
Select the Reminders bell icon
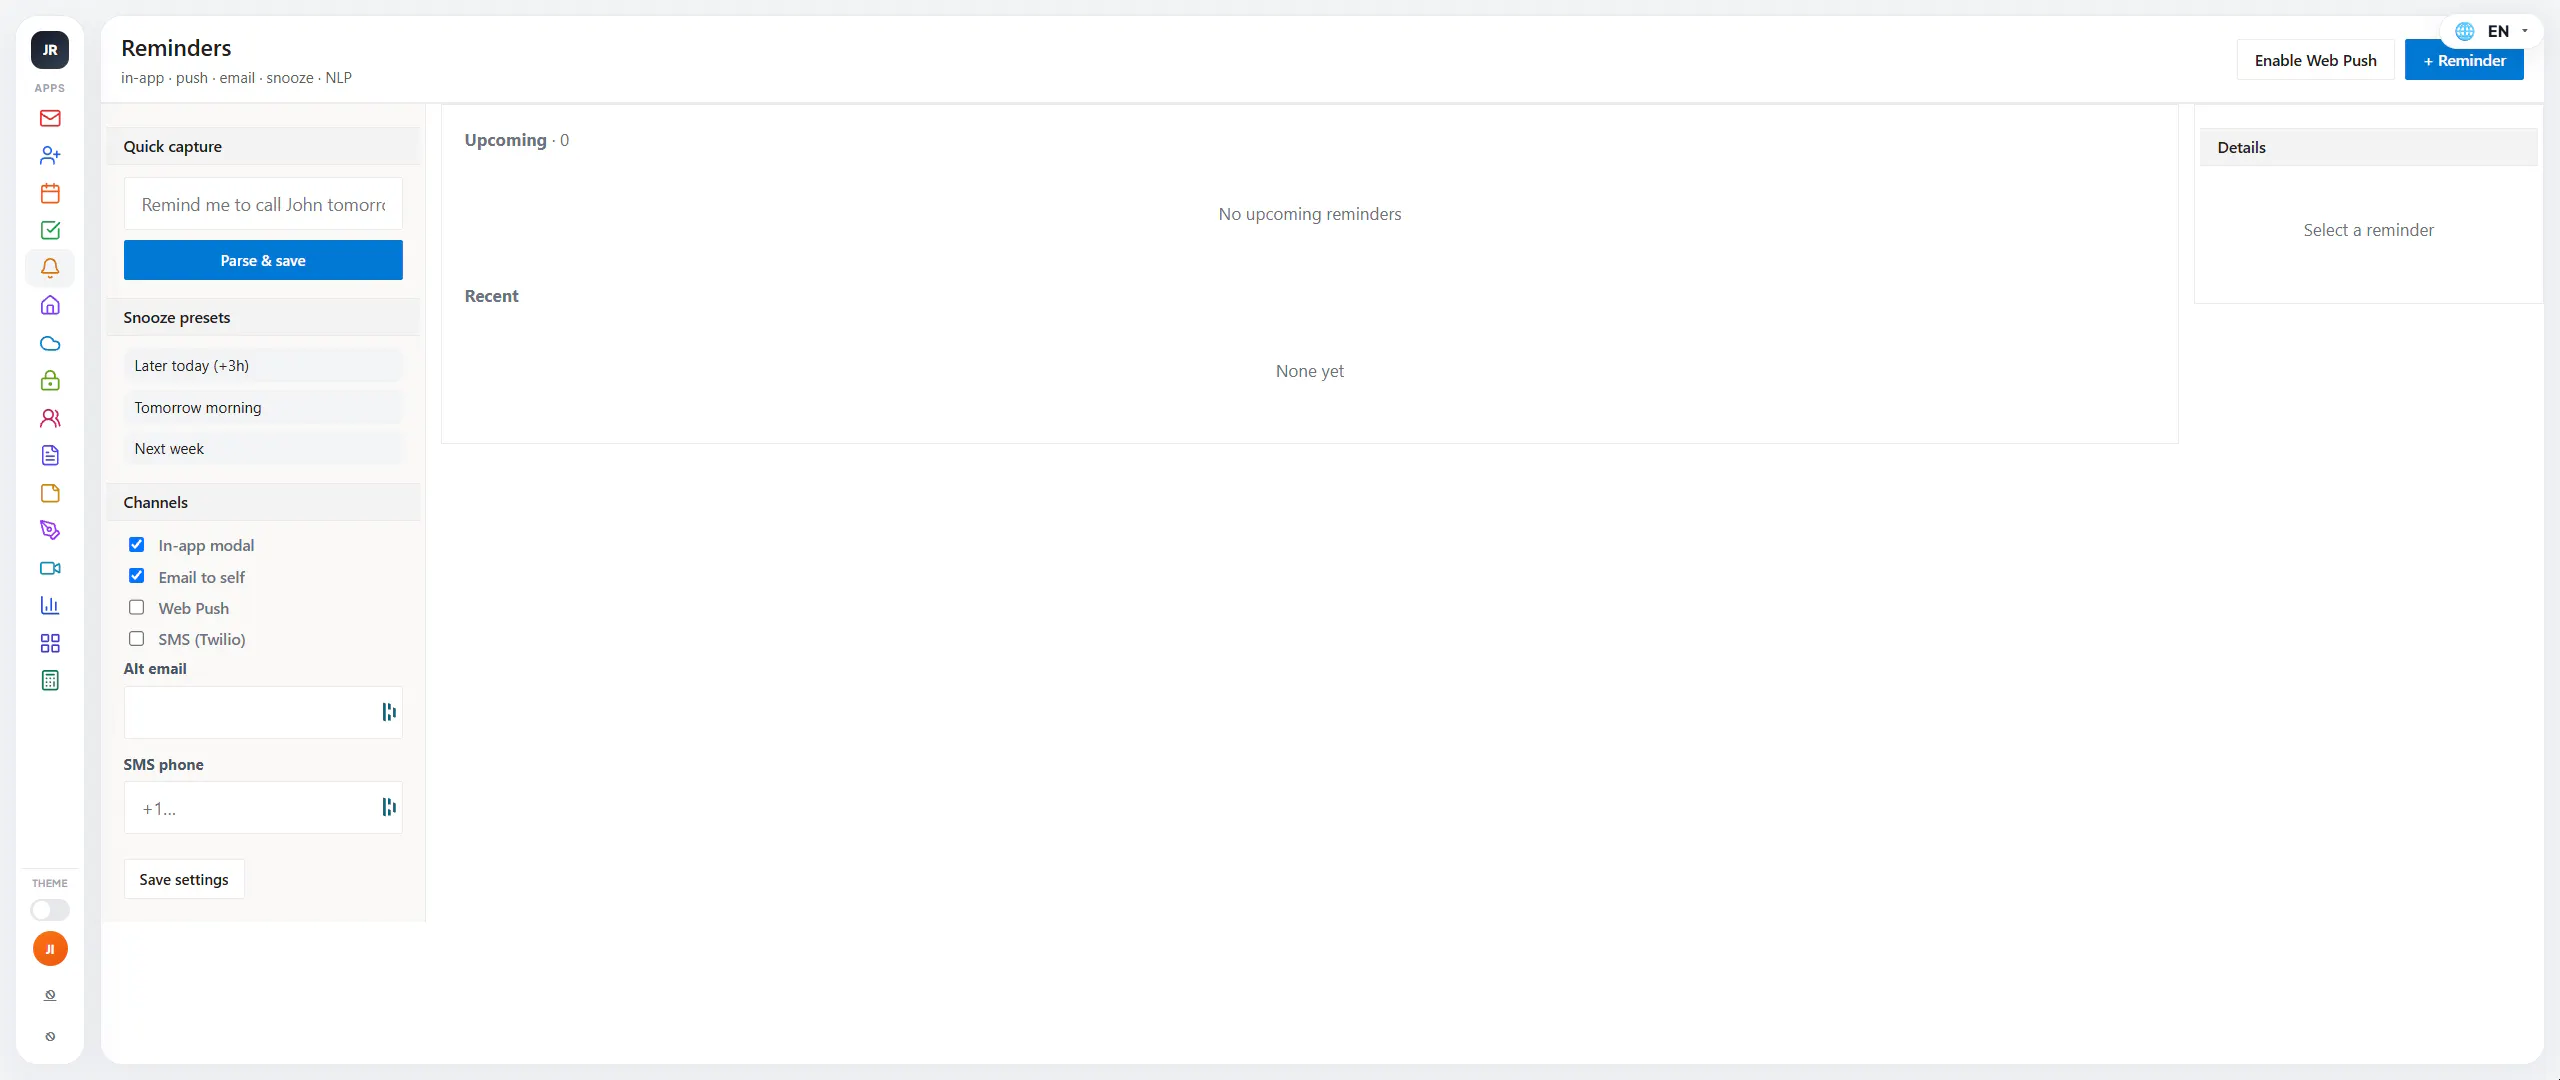(50, 268)
